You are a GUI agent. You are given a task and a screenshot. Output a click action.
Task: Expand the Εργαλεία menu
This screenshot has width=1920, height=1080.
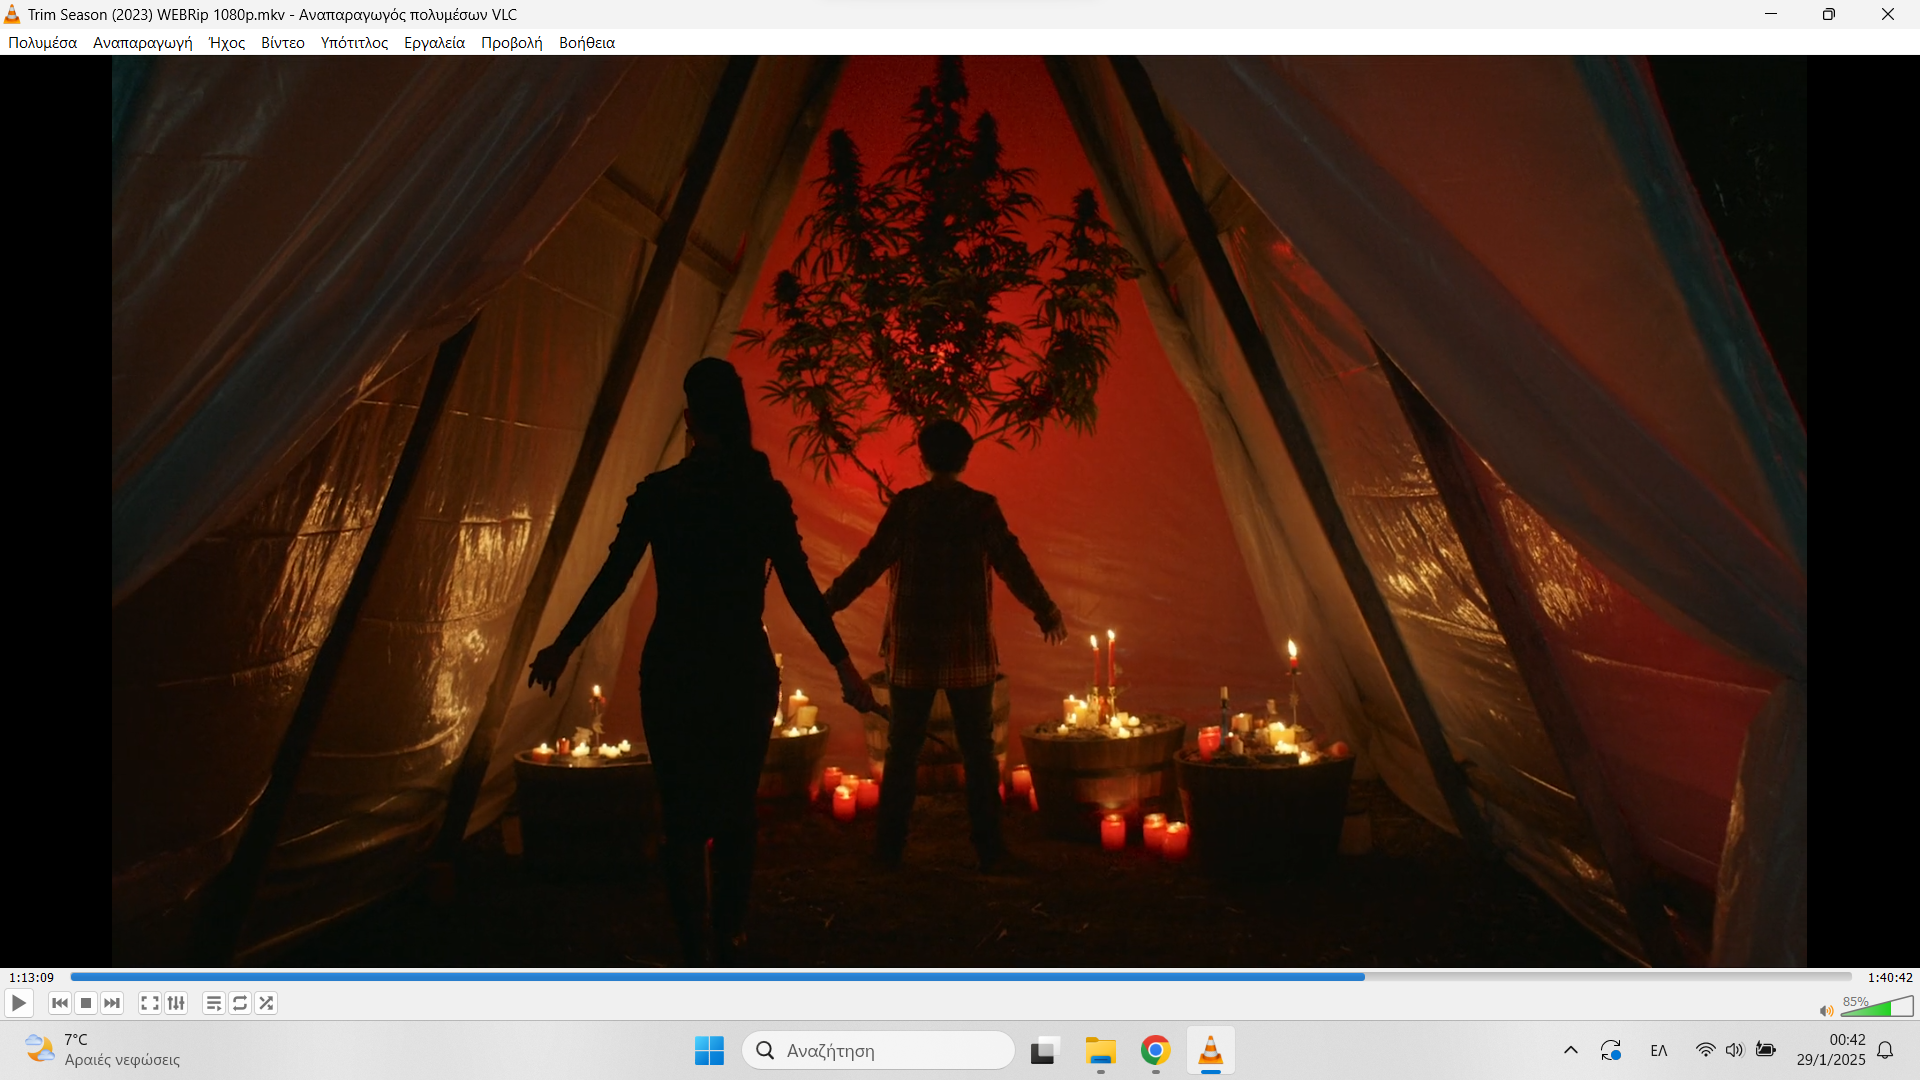[434, 43]
